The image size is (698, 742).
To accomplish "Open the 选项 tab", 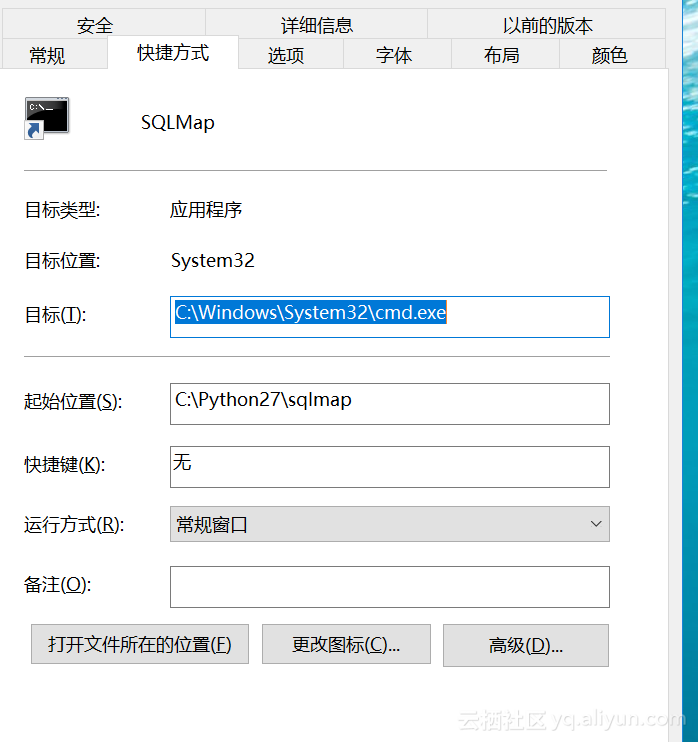I will (x=291, y=55).
